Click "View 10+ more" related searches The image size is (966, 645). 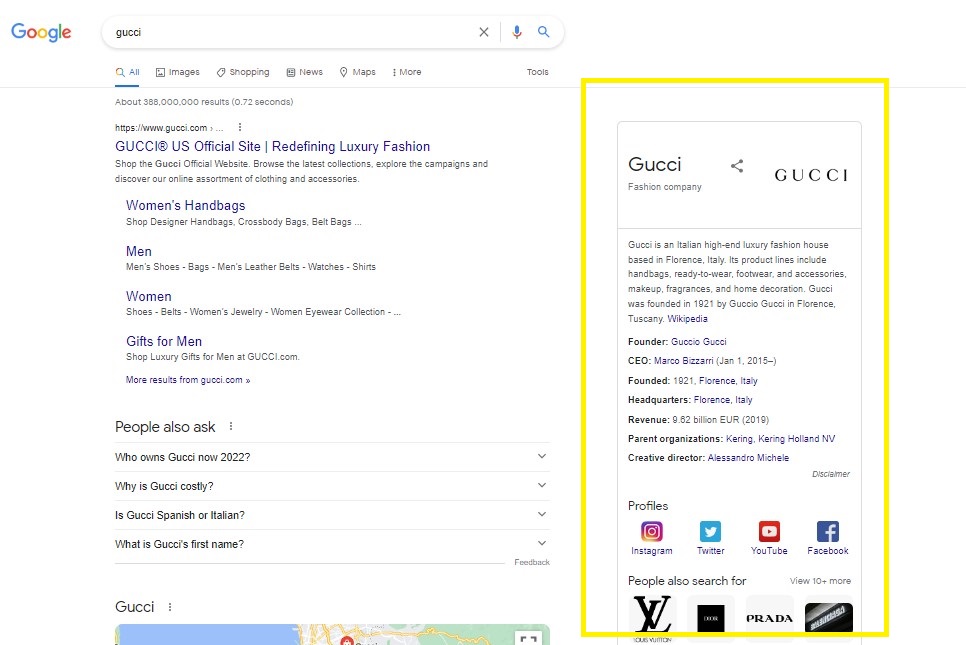tap(820, 580)
